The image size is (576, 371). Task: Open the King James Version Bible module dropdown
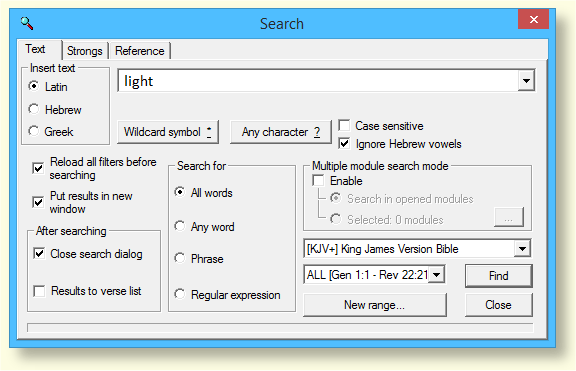522,249
